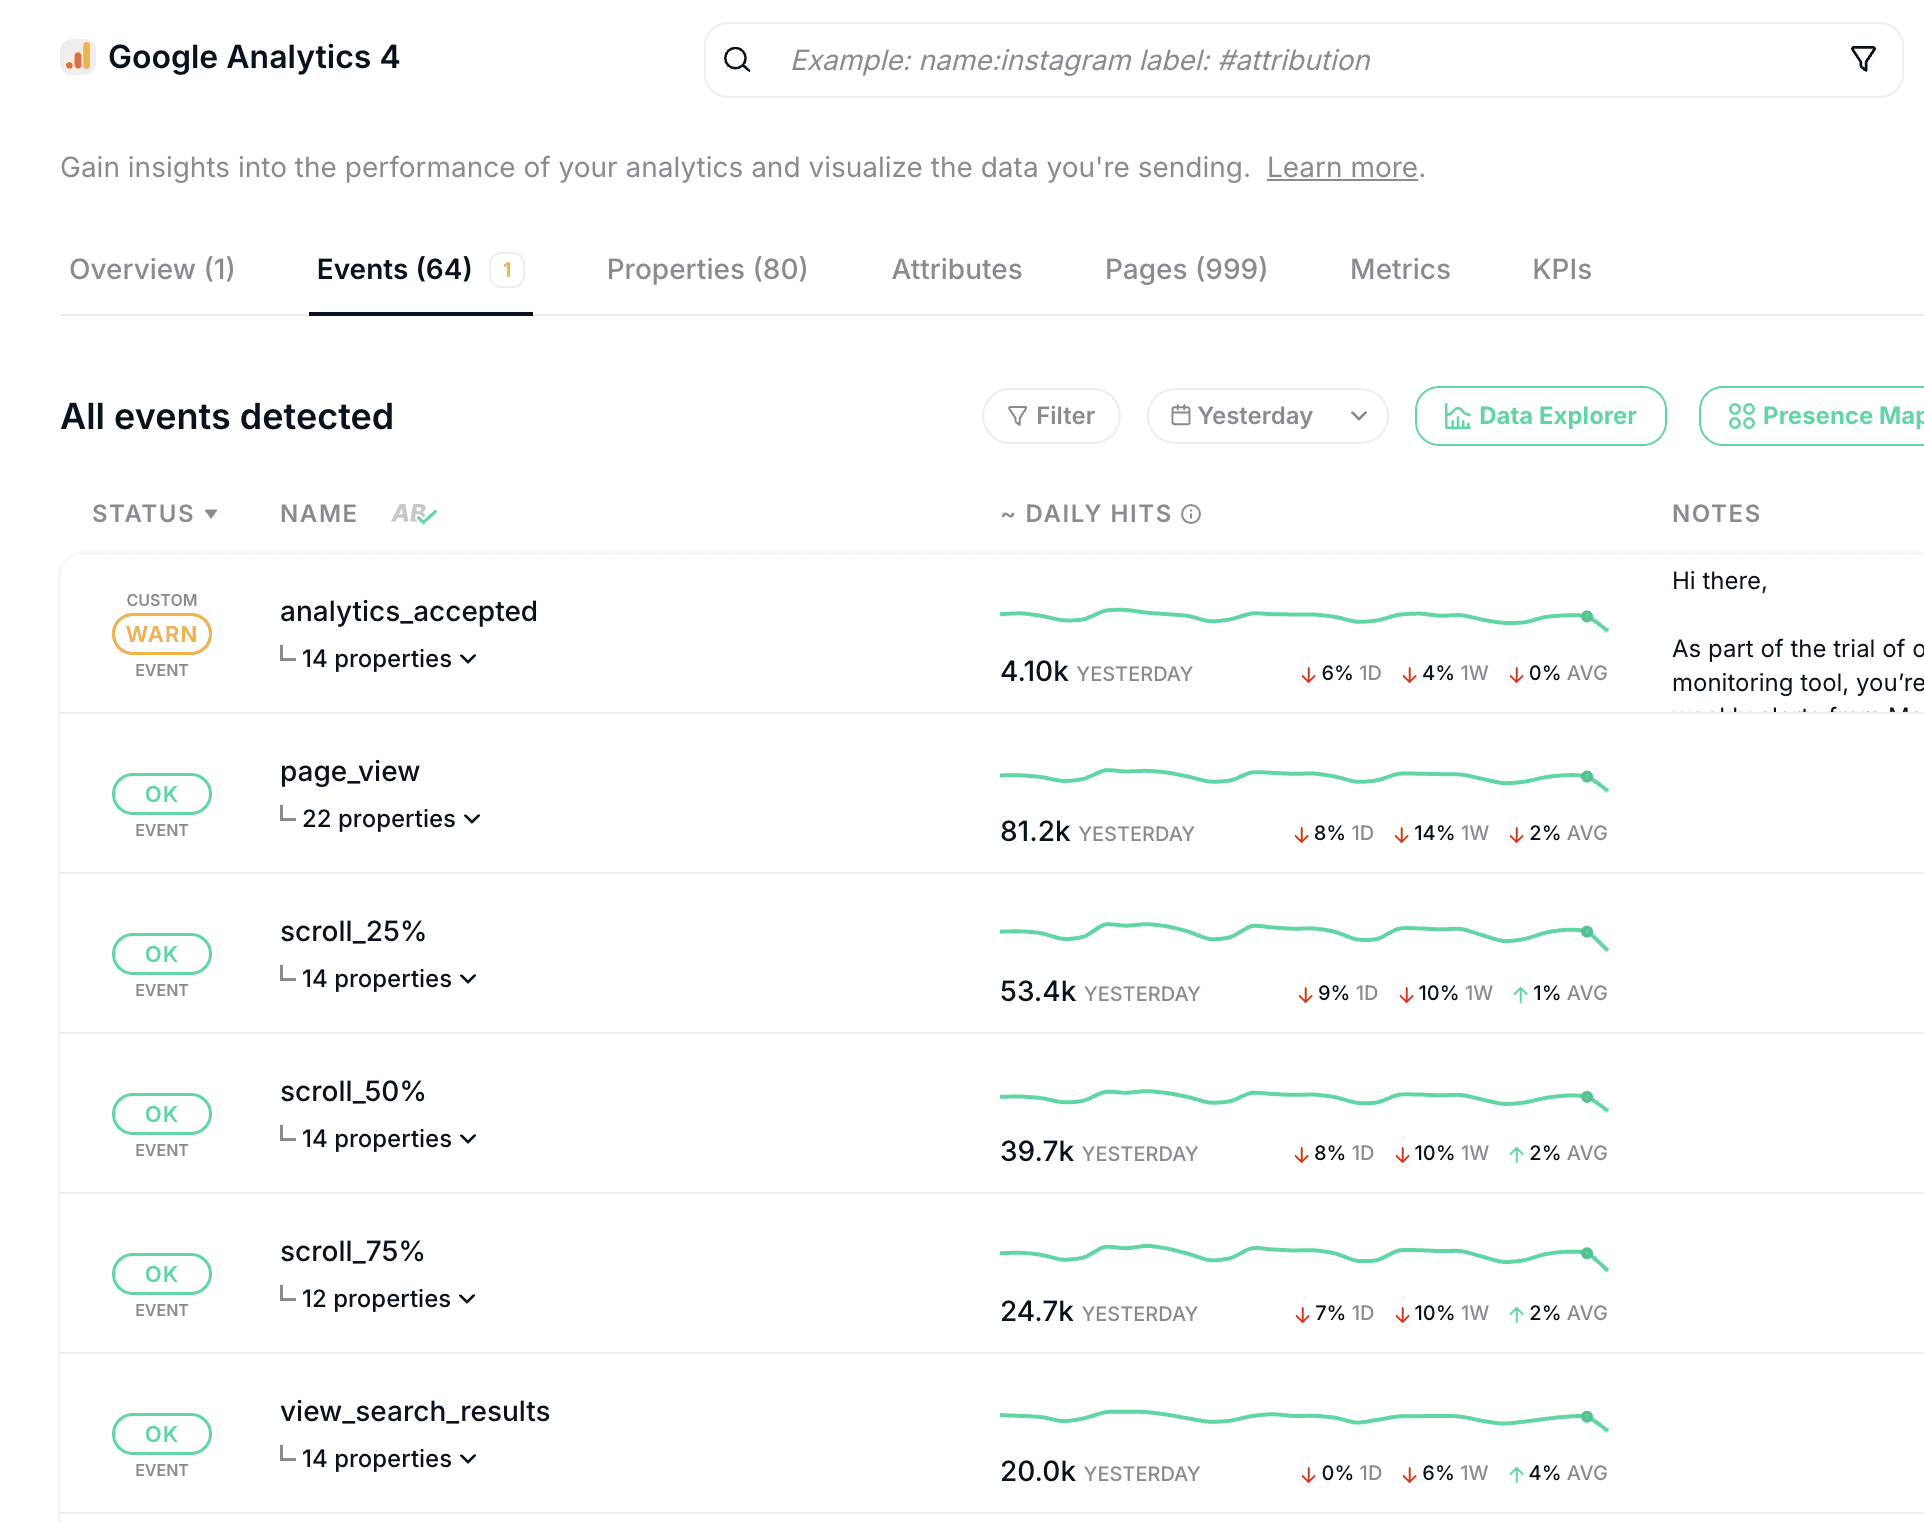
Task: Click the Google Analytics 4 logo icon
Action: coord(78,57)
